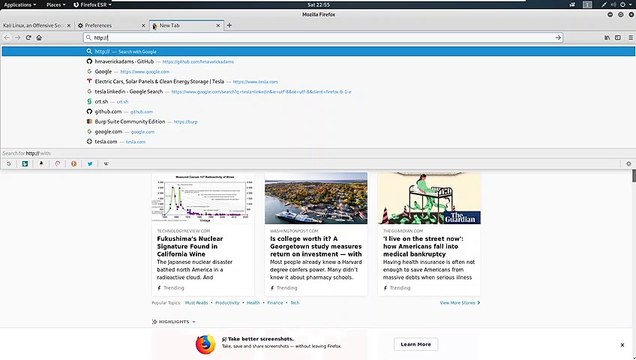This screenshot has width=636, height=360.
Task: Go back using the back arrow
Action: [x=7, y=38]
